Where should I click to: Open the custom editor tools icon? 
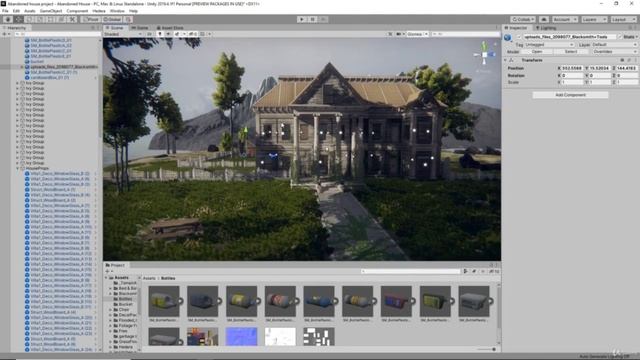(x=72, y=19)
